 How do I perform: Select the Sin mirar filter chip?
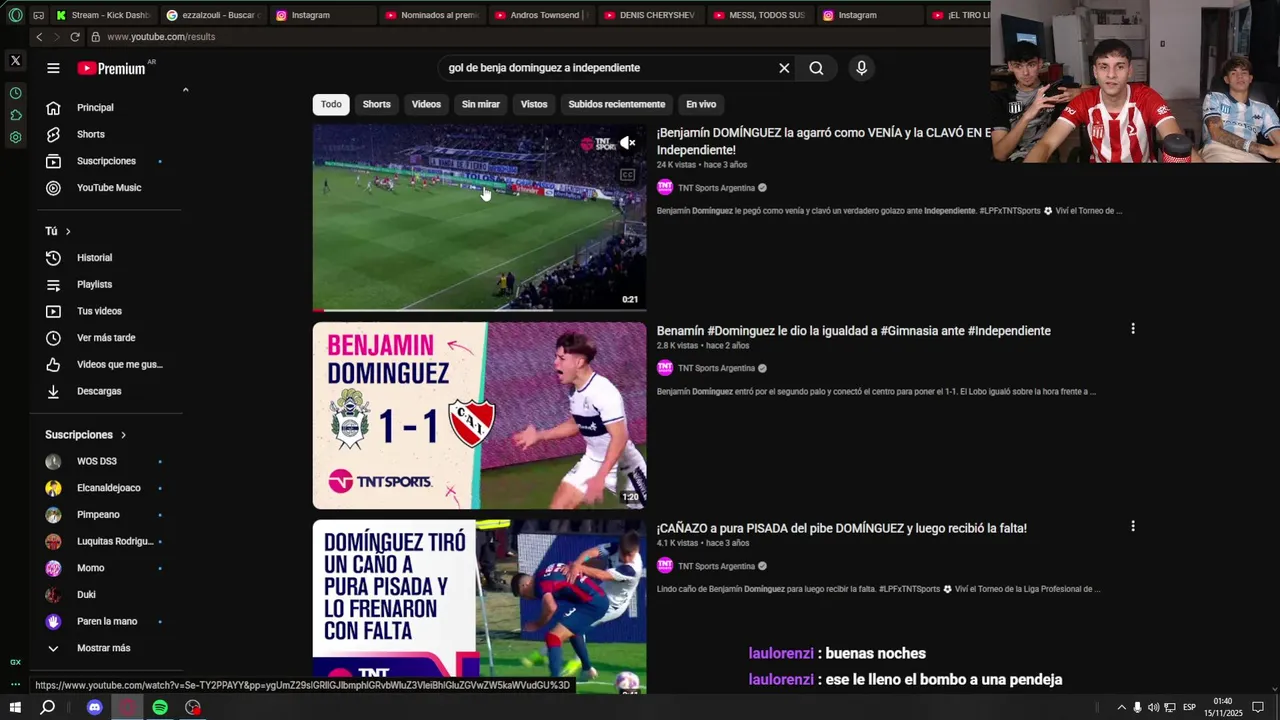[480, 104]
